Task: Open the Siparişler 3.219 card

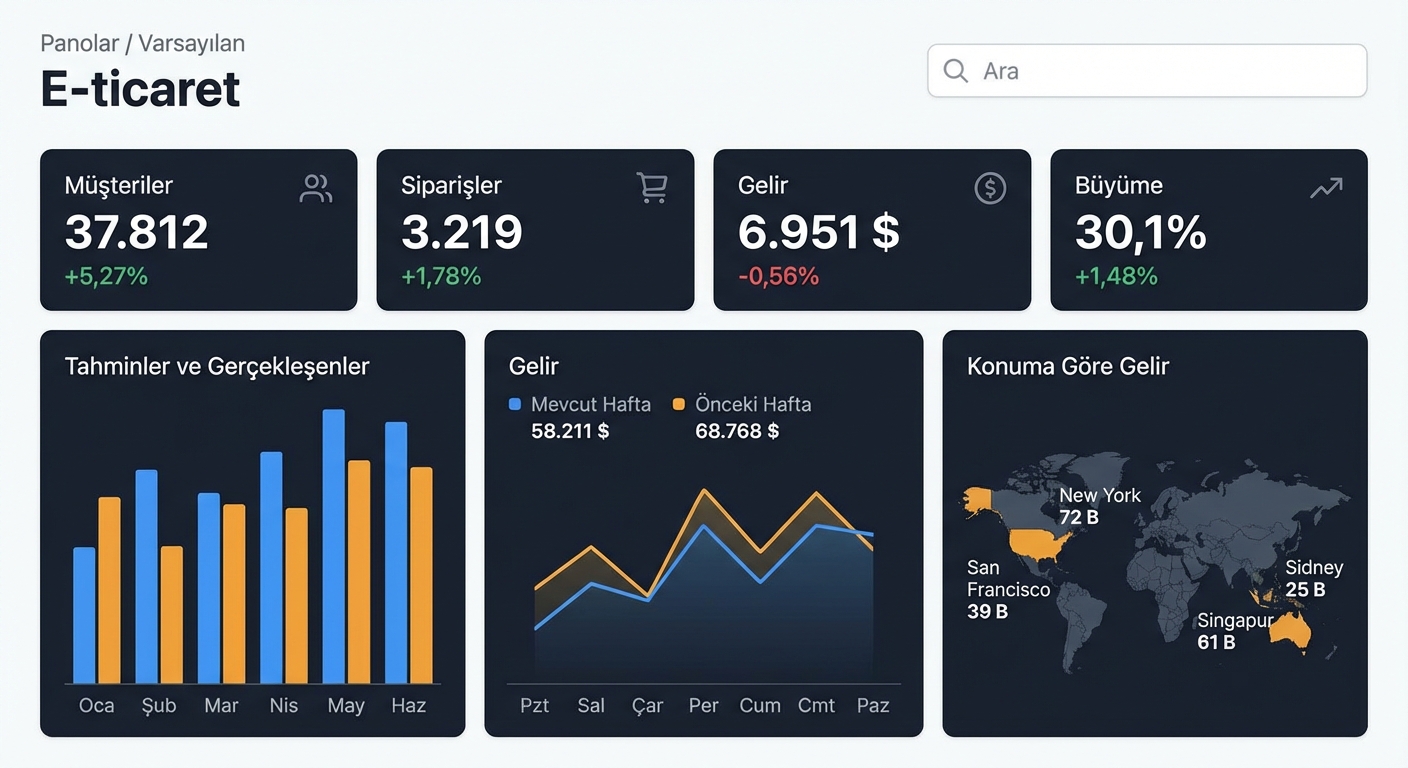Action: pyautogui.click(x=535, y=230)
